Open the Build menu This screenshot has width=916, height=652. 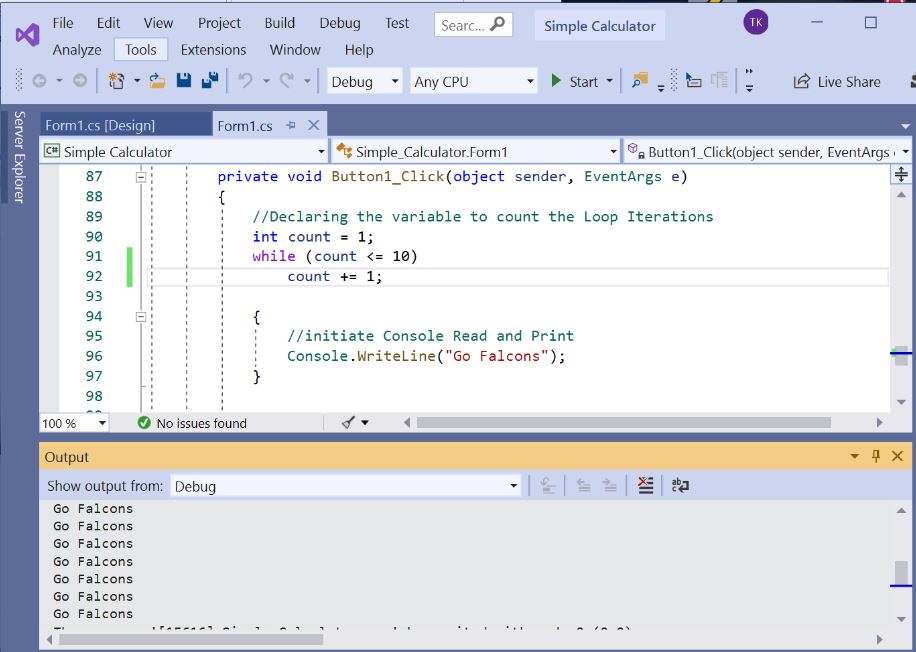tap(279, 23)
